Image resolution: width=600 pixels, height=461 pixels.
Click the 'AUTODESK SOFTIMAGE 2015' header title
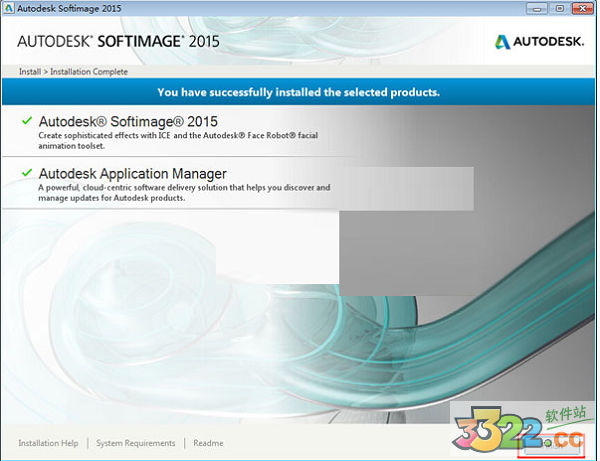118,41
